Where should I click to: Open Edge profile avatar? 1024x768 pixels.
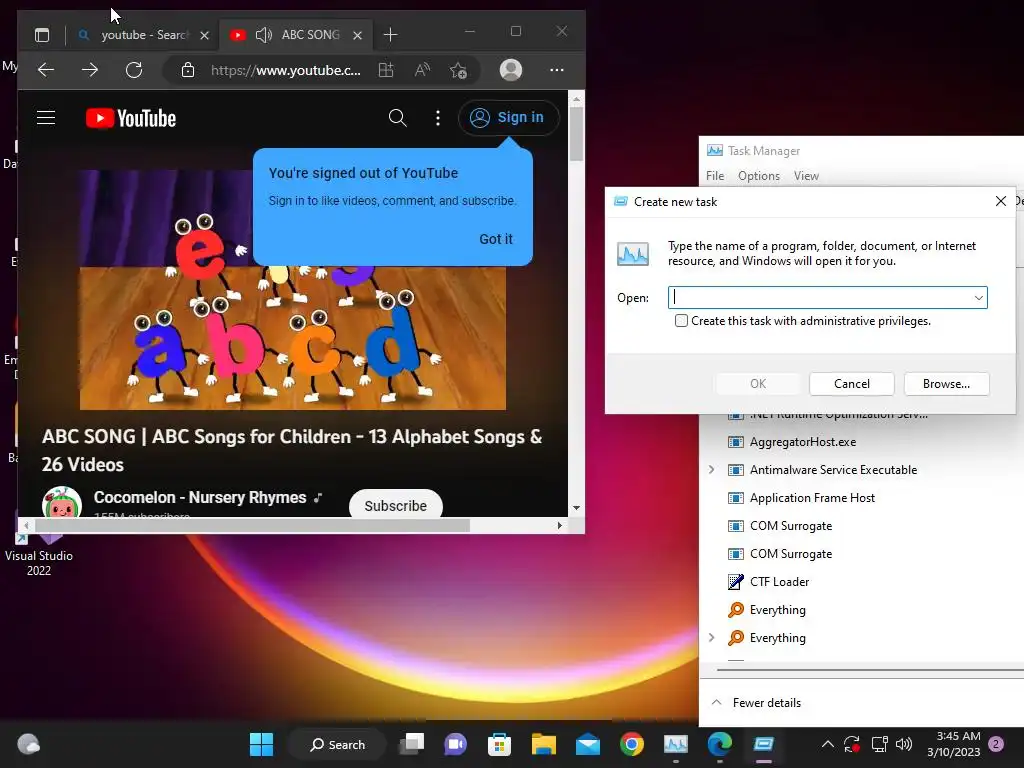(x=511, y=70)
